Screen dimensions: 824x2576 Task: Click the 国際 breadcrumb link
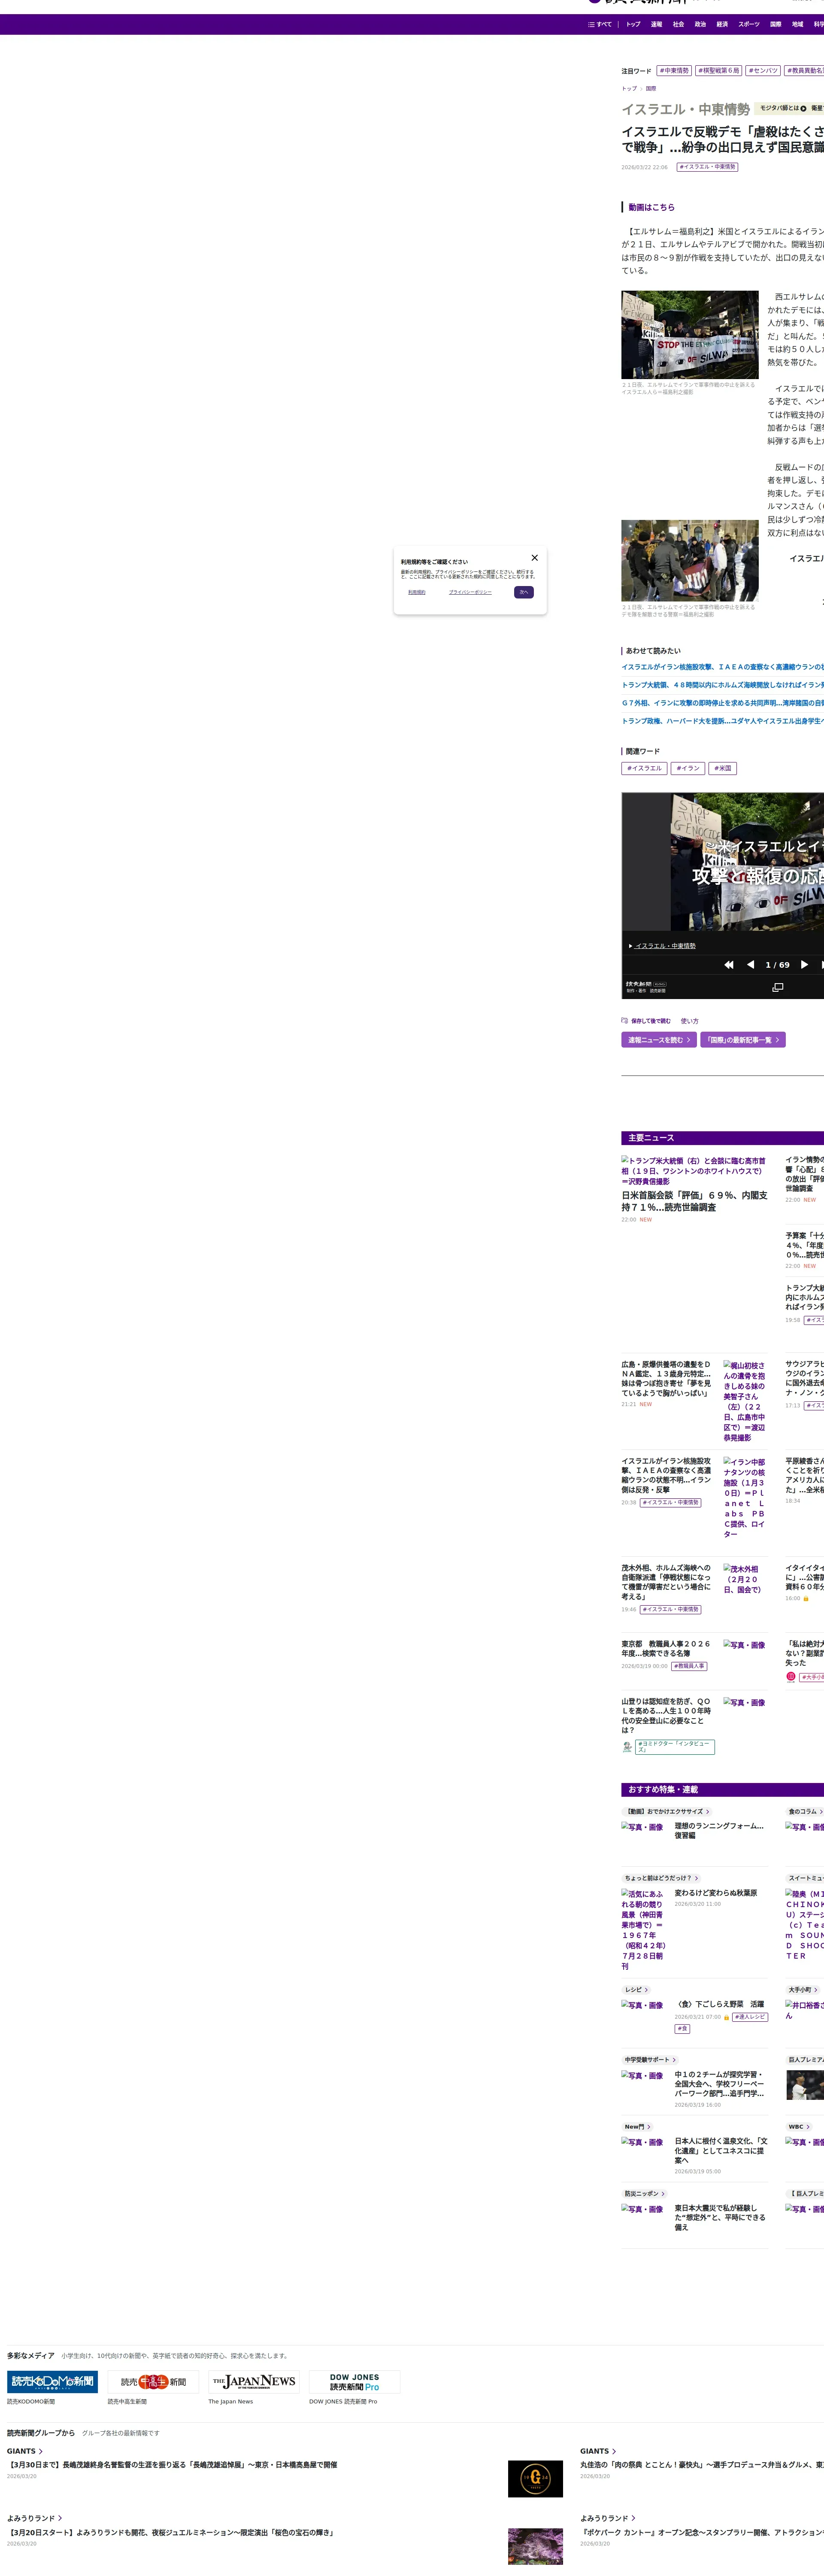coord(651,89)
